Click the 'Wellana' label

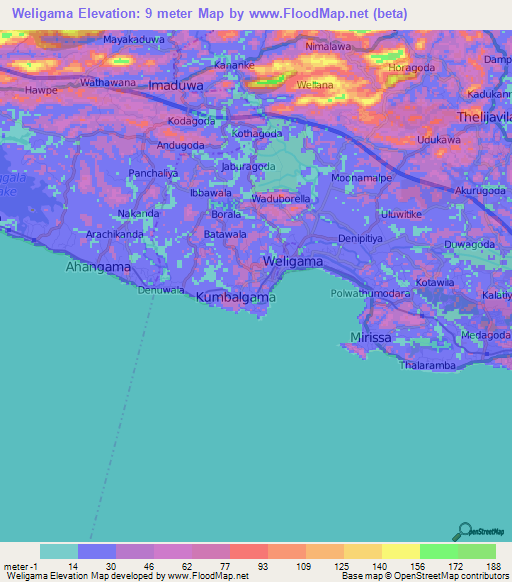[315, 85]
